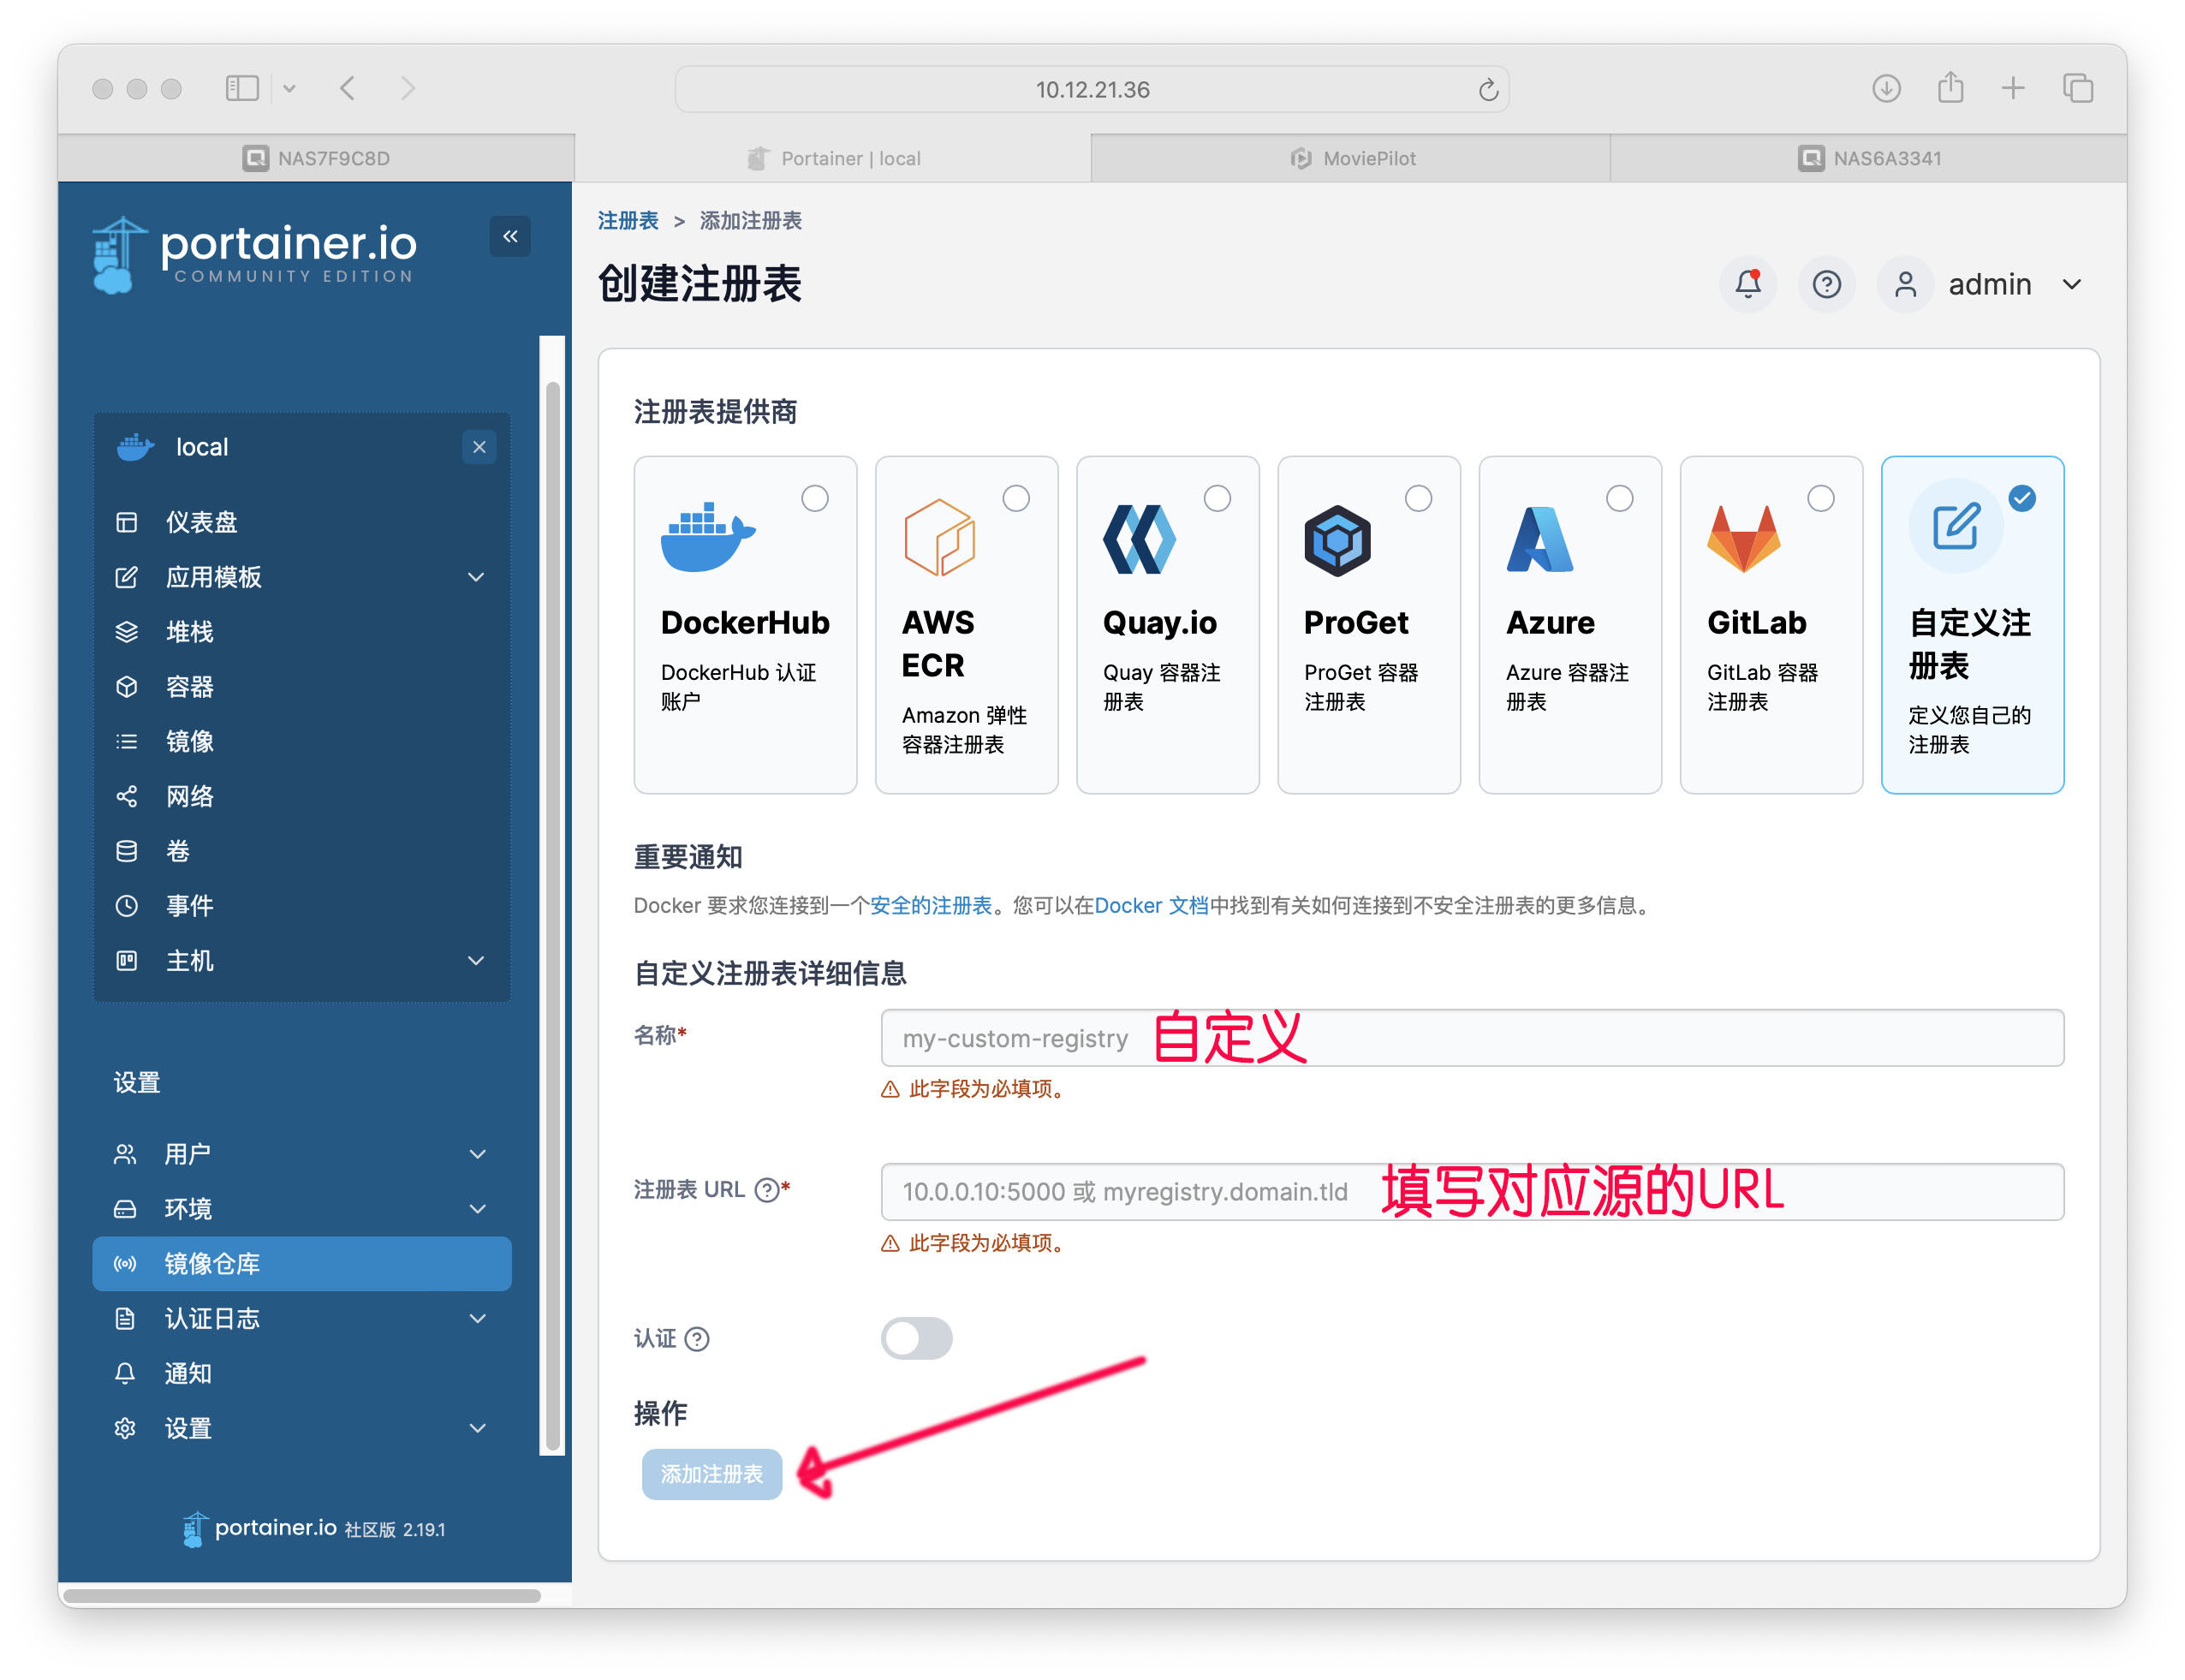The height and width of the screenshot is (1680, 2185).
Task: Select the GitLab registry provider radio
Action: 1821,498
